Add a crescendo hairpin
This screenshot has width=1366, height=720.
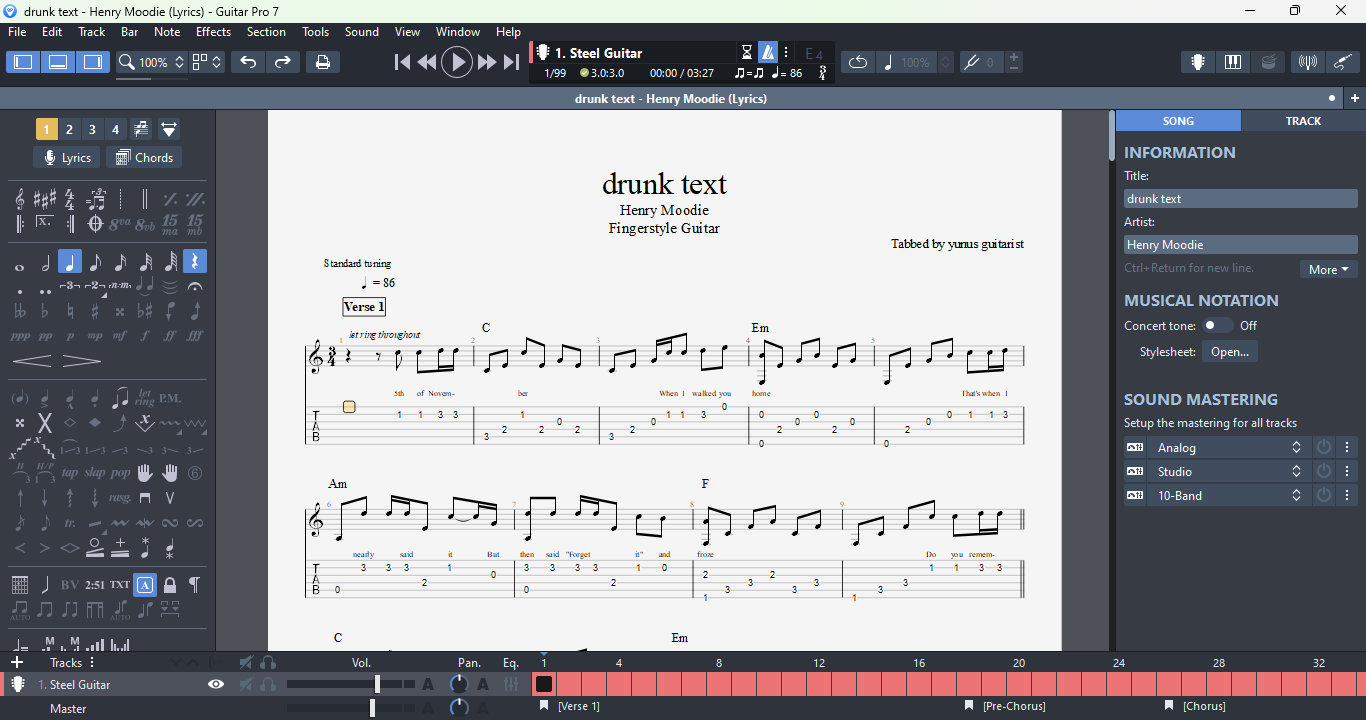pyautogui.click(x=32, y=360)
